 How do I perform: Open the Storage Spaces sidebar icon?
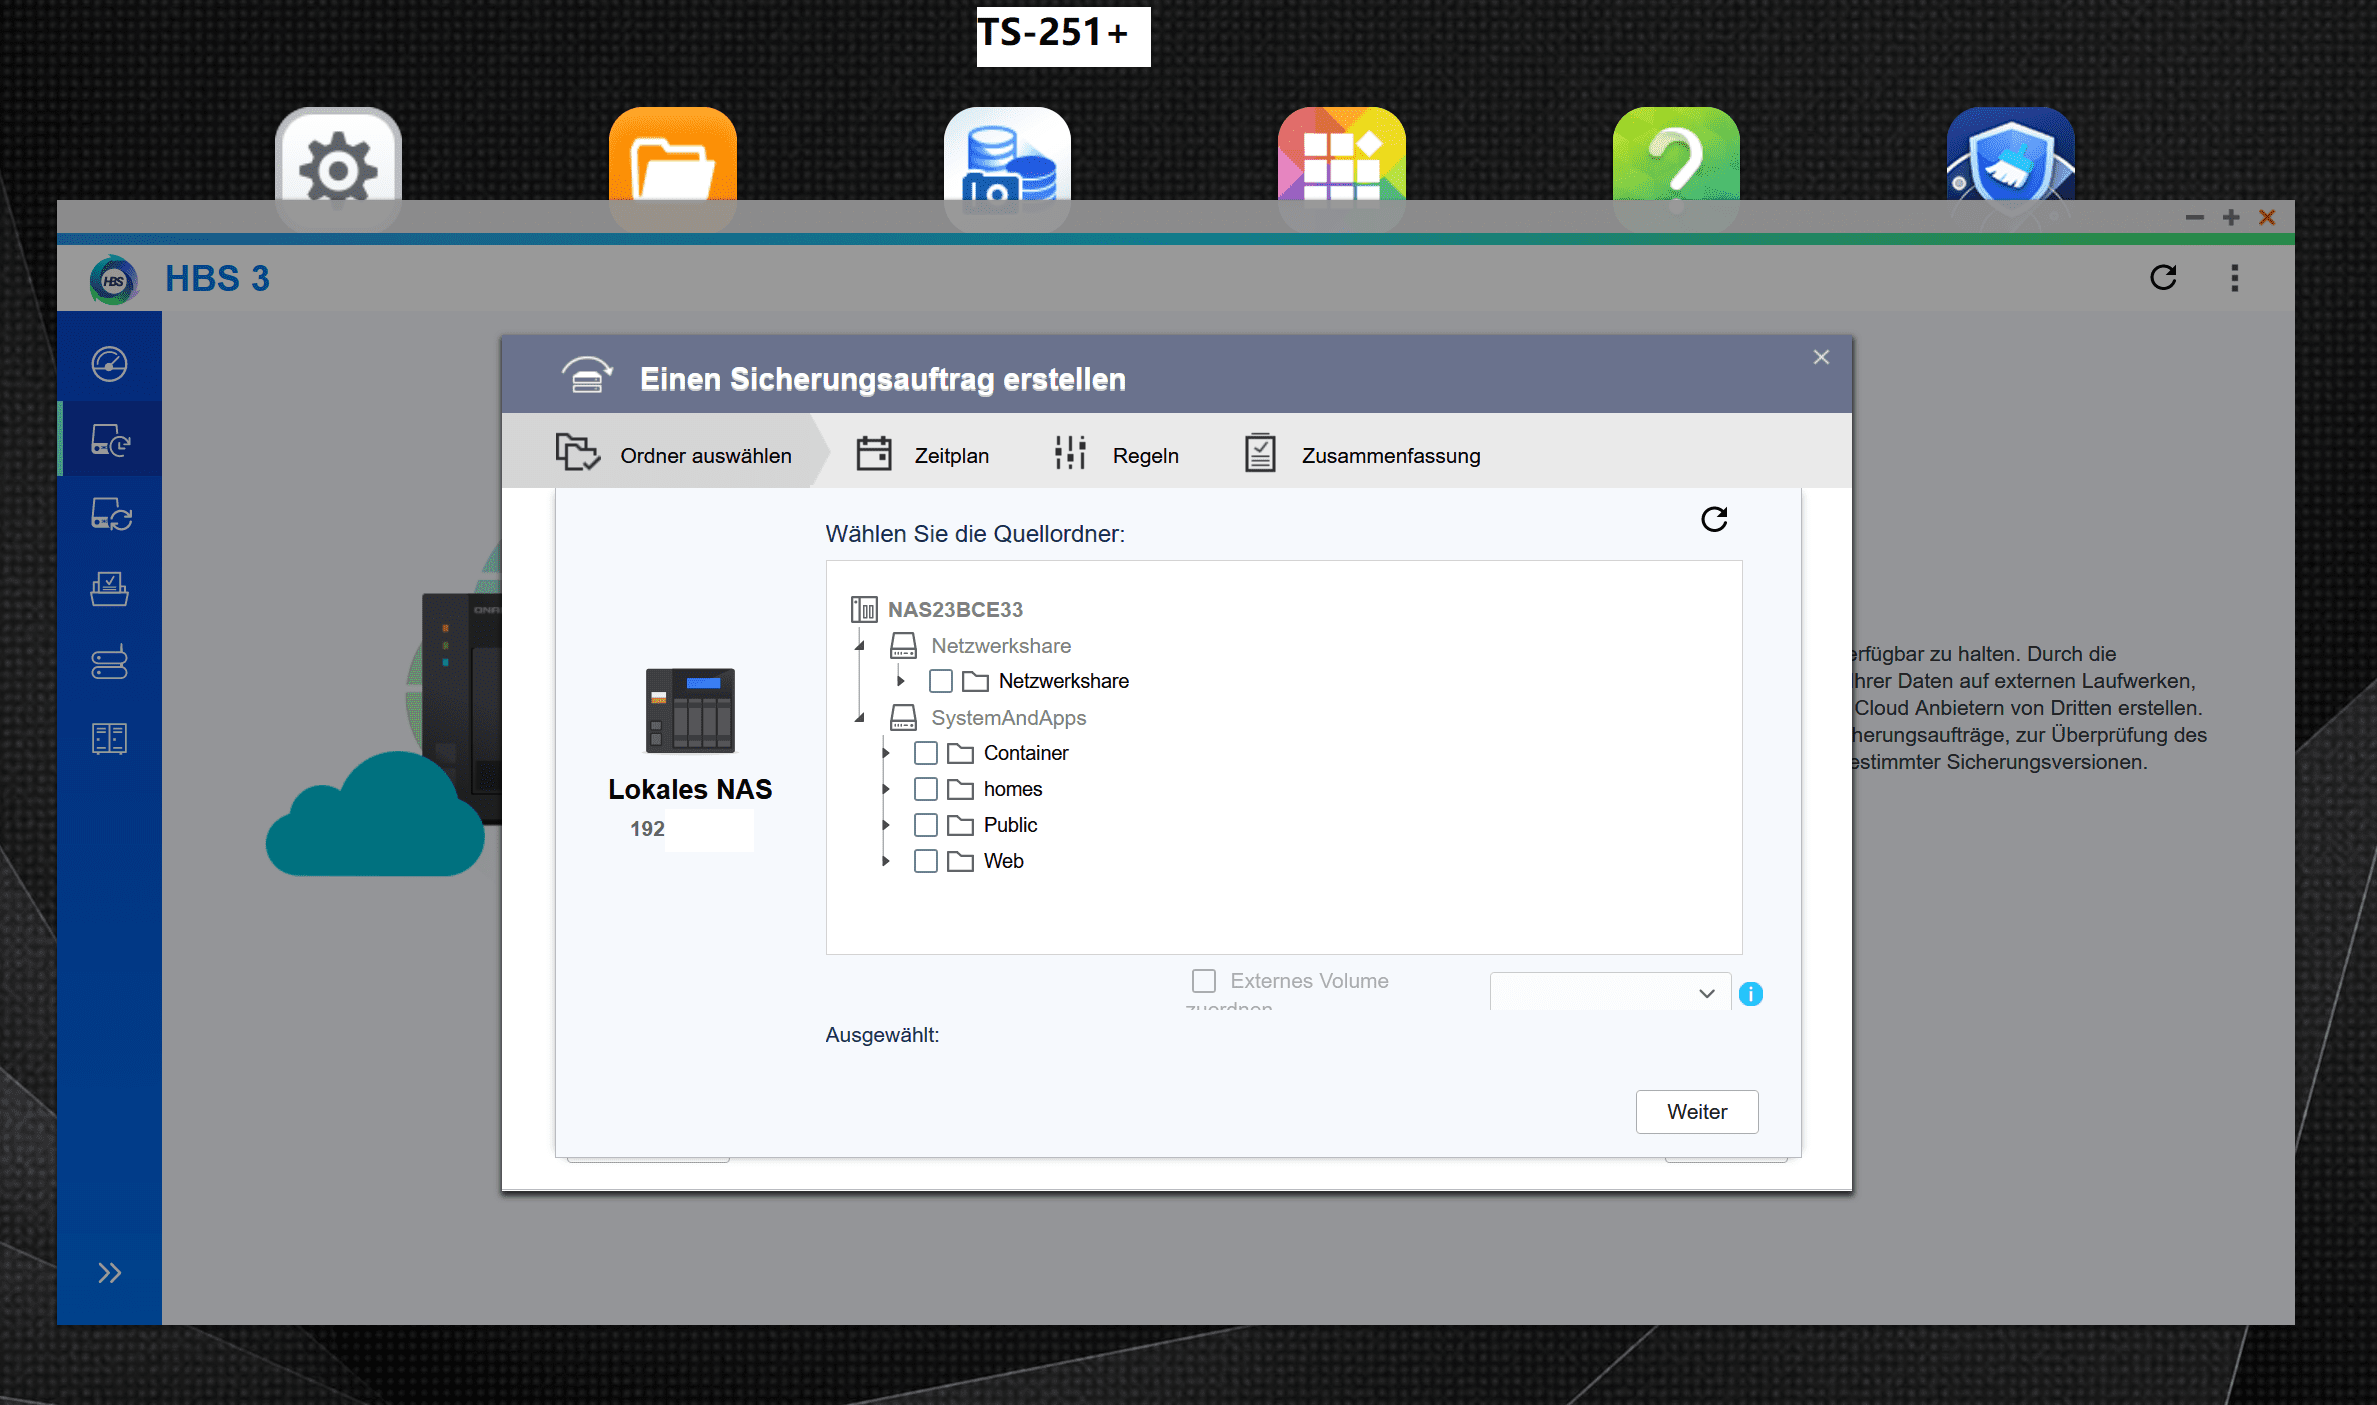109,662
